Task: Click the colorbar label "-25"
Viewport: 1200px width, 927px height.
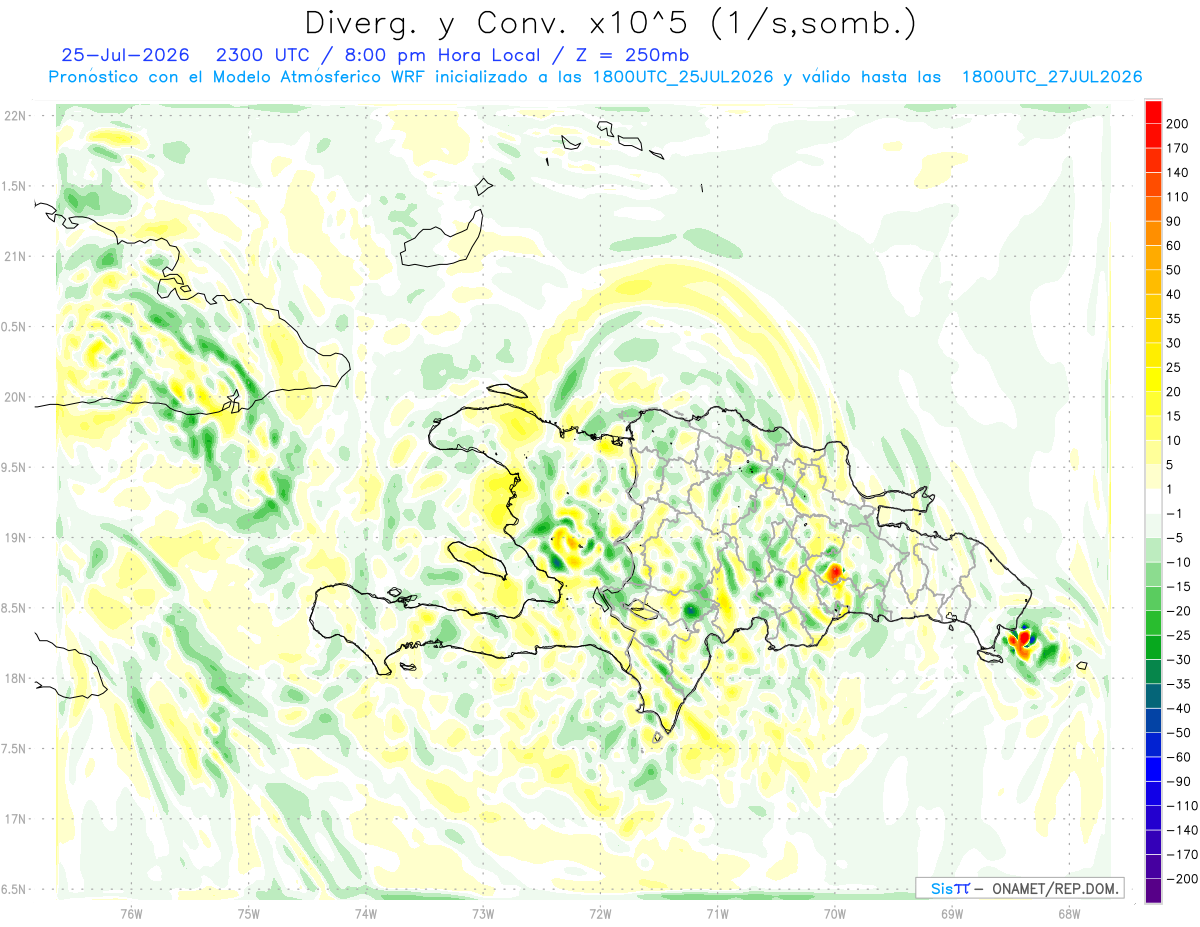Action: point(1181,635)
